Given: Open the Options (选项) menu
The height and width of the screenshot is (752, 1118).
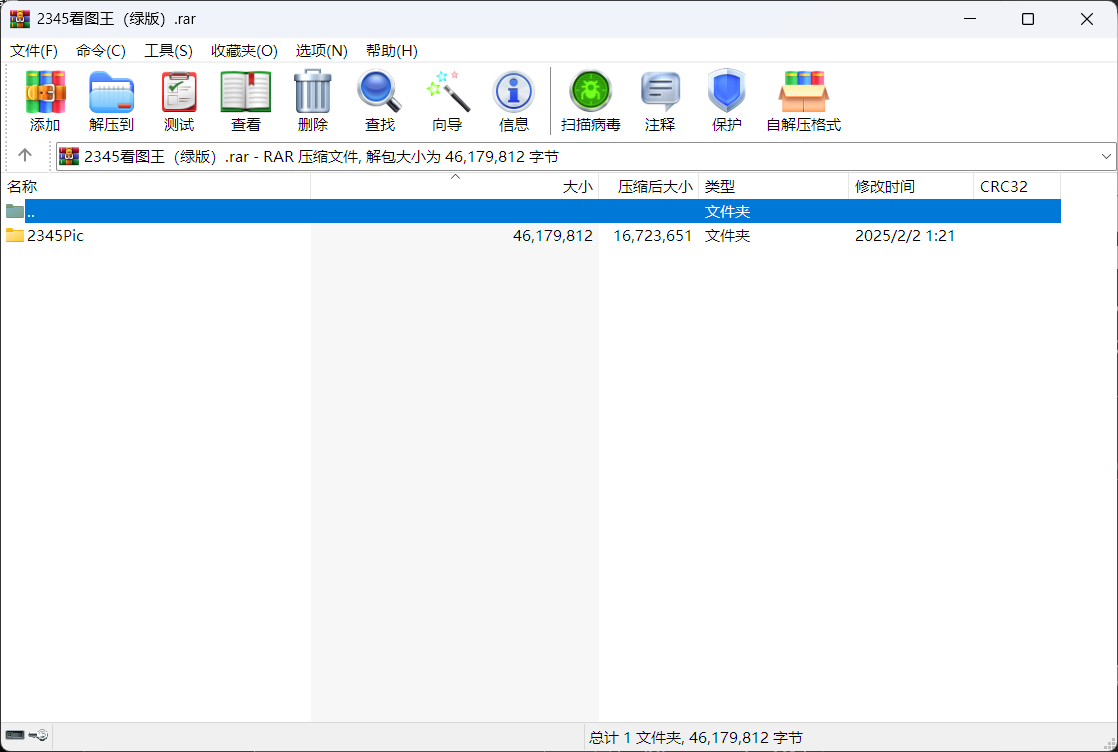Looking at the screenshot, I should pos(321,51).
